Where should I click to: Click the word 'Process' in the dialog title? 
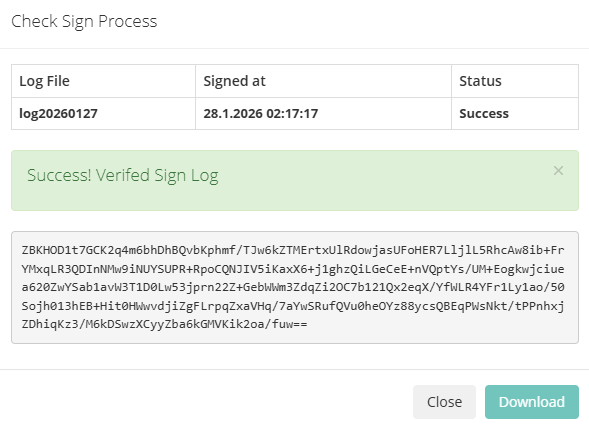(128, 21)
